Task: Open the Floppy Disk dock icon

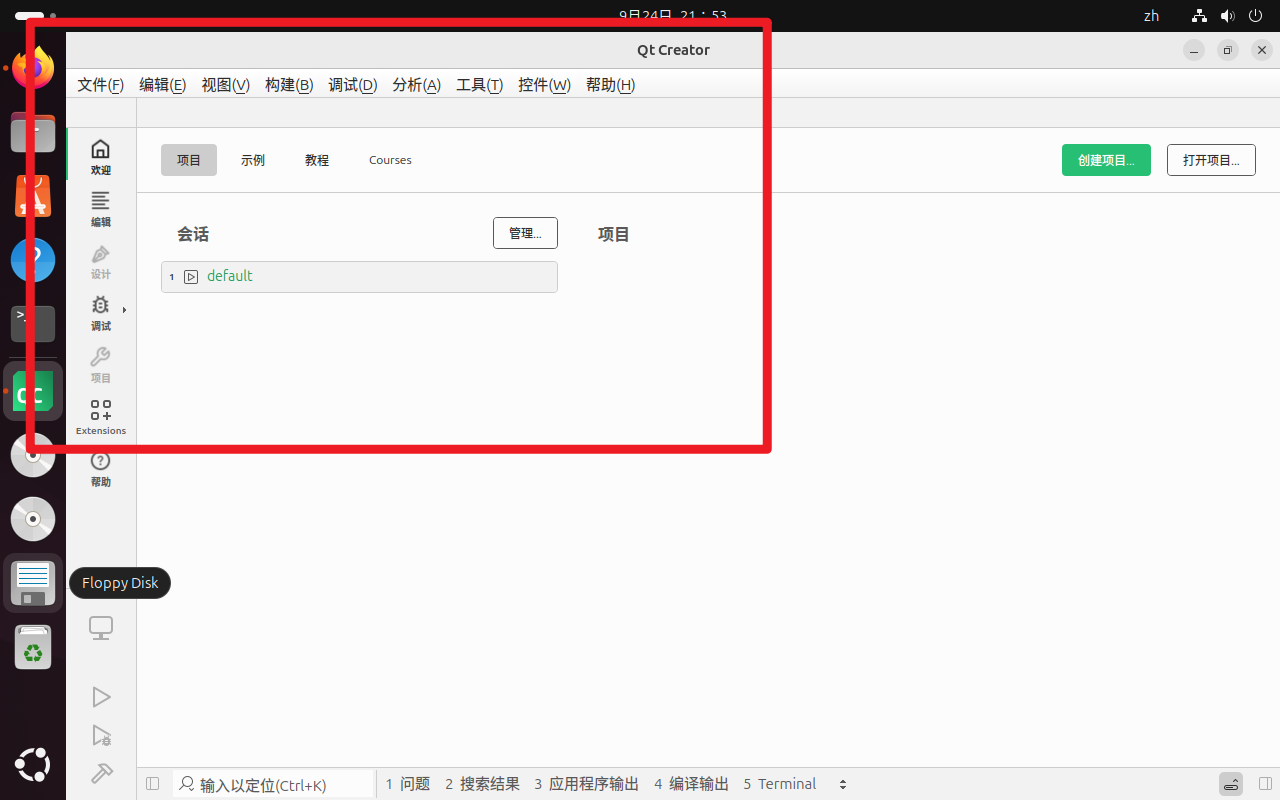Action: coord(33,583)
